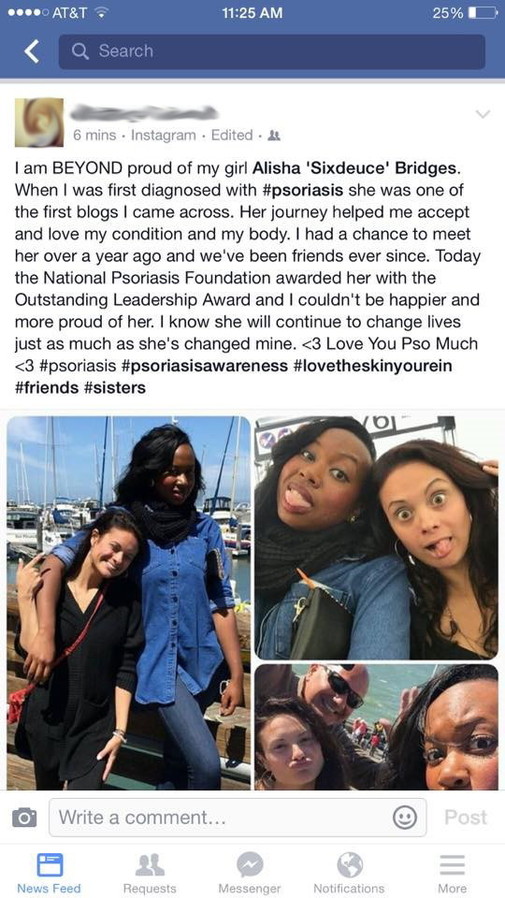Screen dimensions: 505x898
Task: Open the tongue-out selfie photo
Action: pyautogui.click(x=376, y=538)
